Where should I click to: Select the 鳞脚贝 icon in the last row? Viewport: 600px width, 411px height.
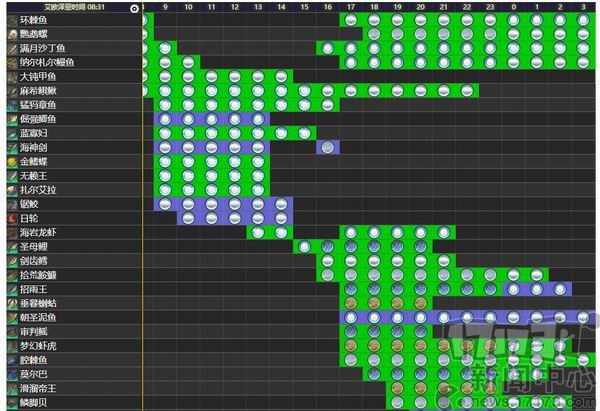pos(10,402)
